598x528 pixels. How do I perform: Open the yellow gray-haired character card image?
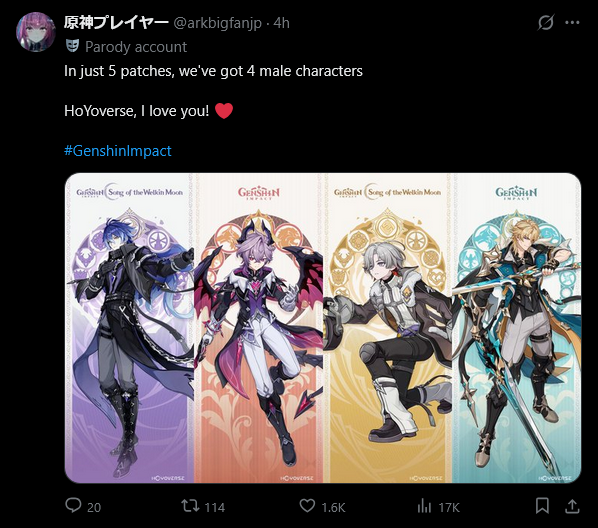[387, 328]
